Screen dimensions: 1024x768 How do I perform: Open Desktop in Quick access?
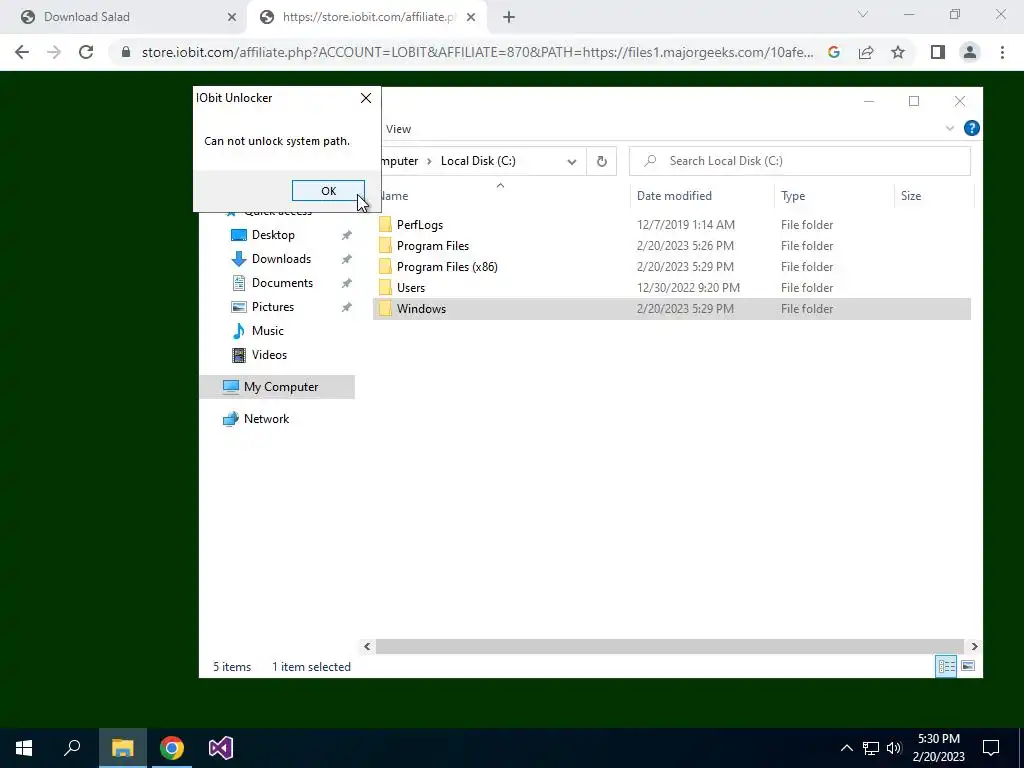point(273,235)
